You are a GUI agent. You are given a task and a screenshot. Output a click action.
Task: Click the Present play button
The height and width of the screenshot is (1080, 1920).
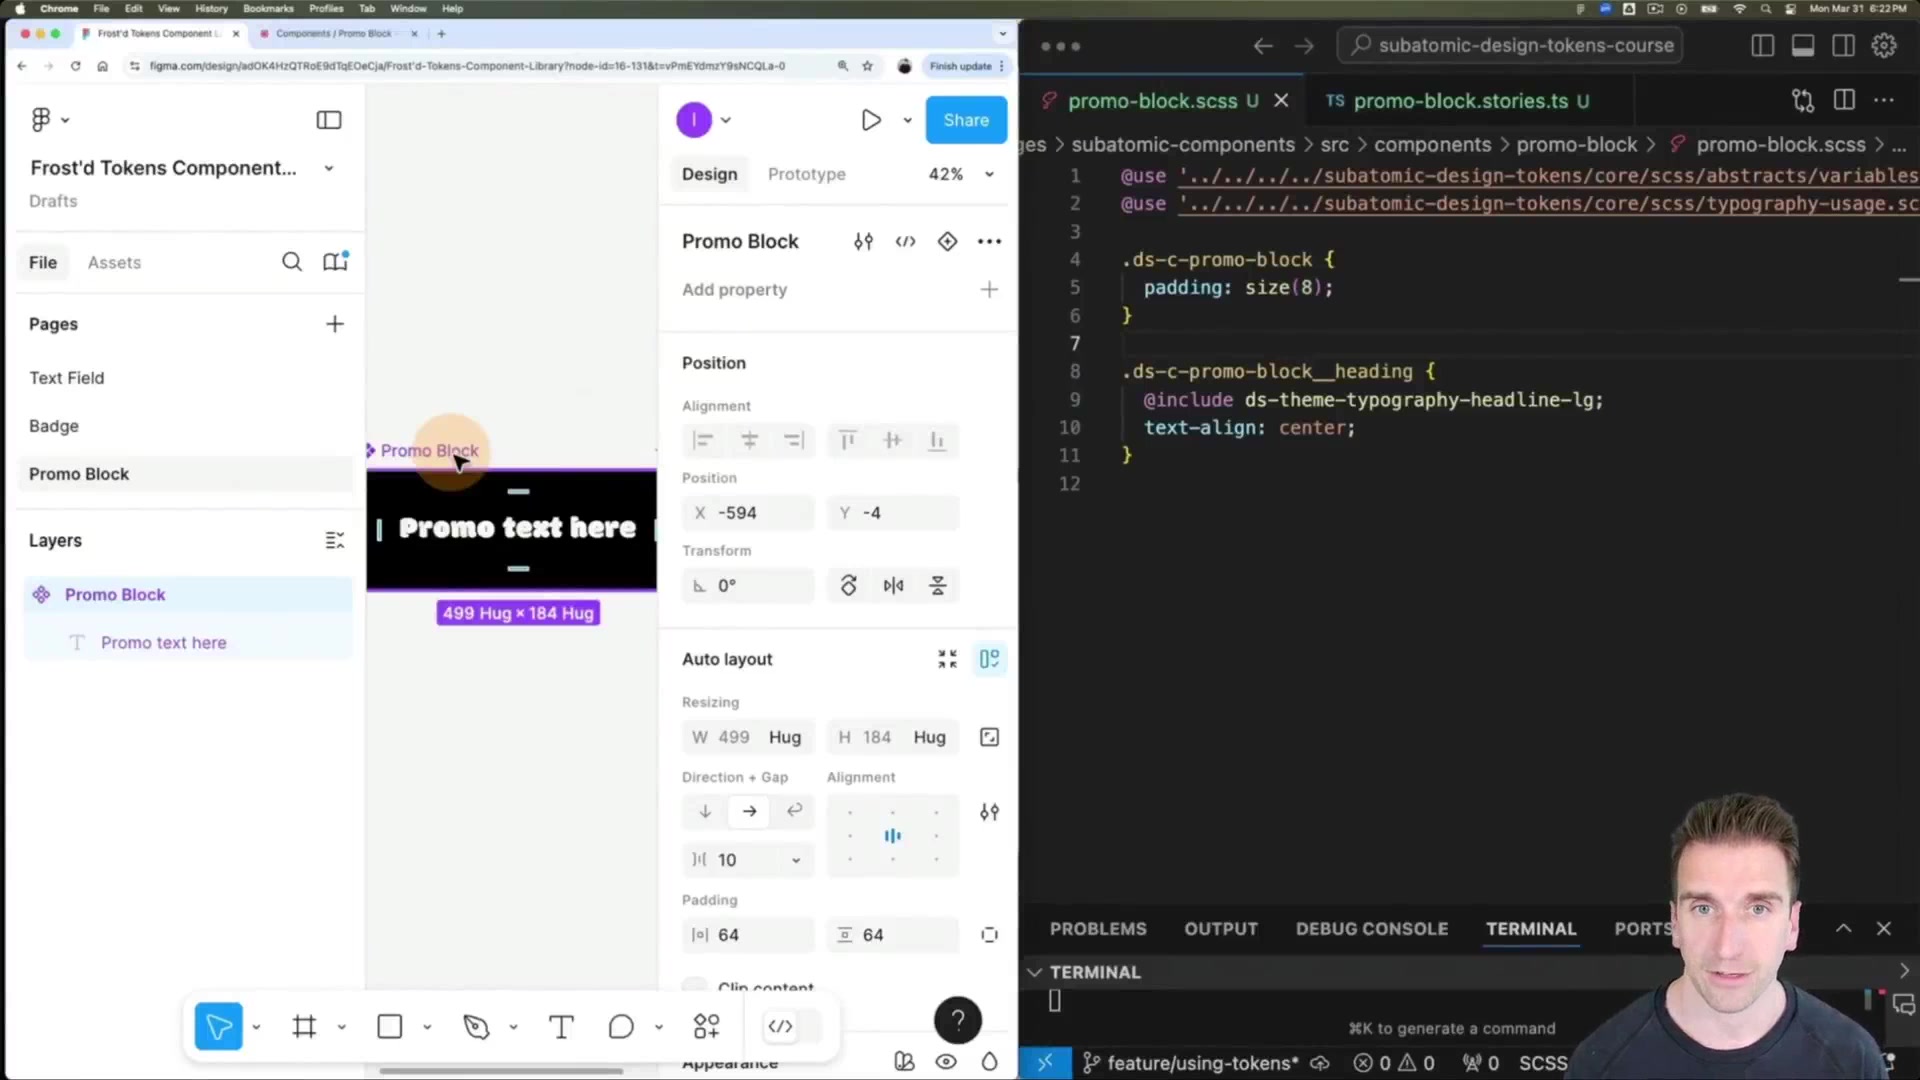(871, 120)
